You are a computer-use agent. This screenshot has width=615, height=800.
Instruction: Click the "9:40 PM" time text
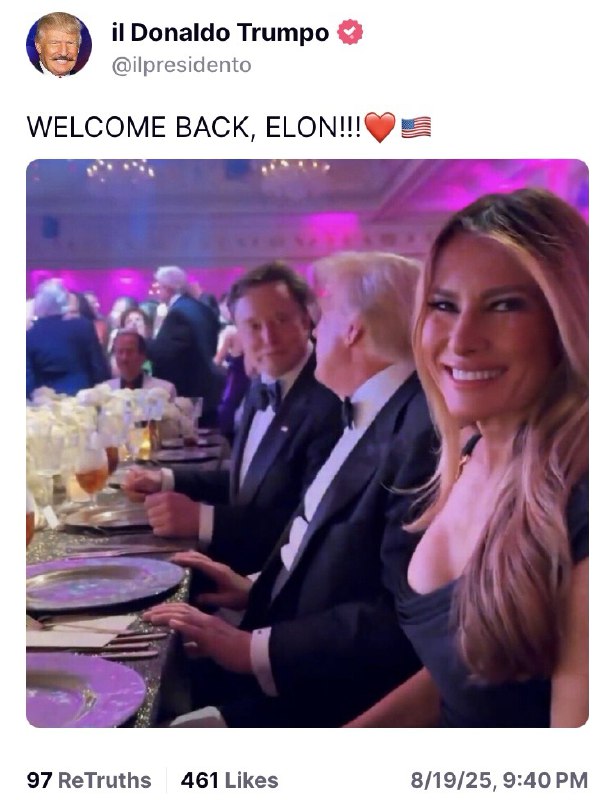tap(545, 781)
